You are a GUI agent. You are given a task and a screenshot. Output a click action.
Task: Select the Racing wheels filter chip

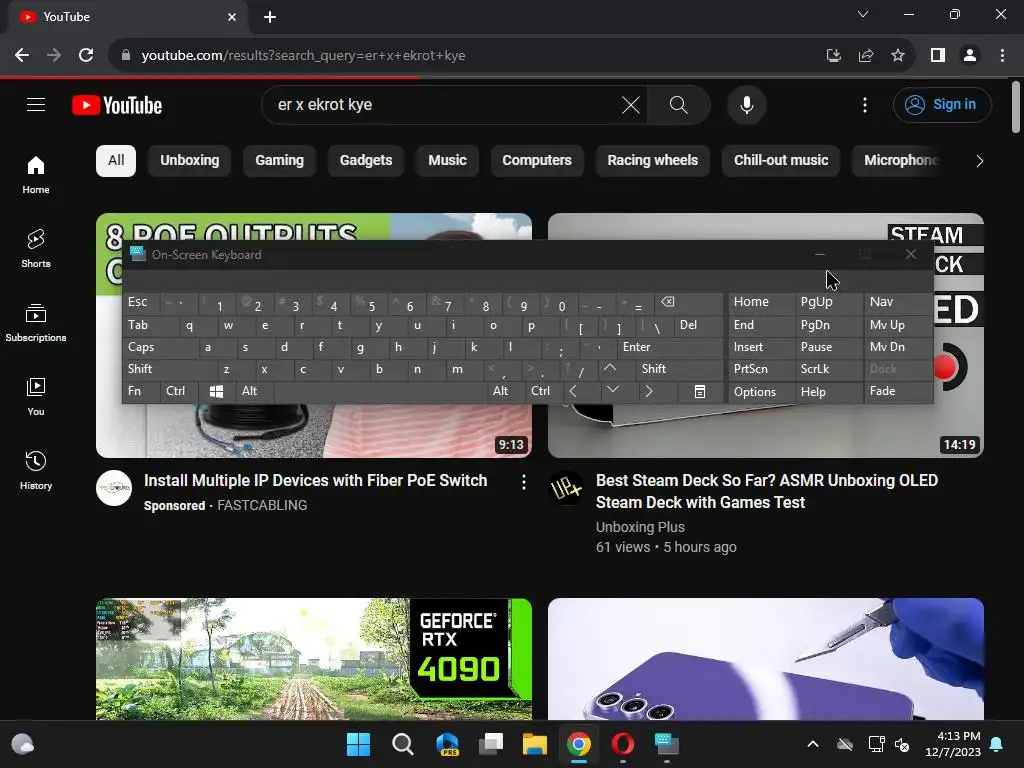(652, 161)
